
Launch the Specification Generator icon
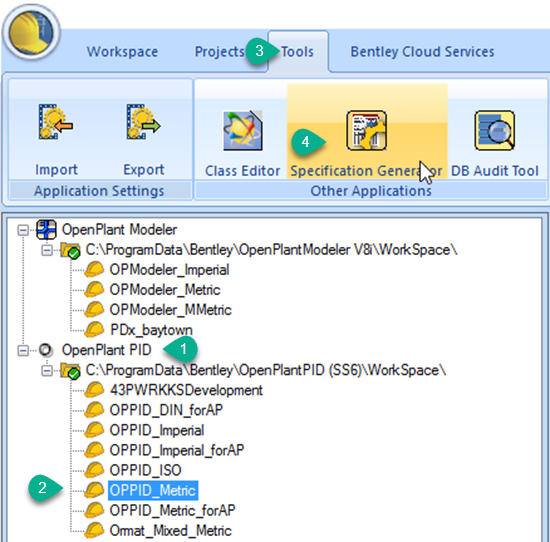367,131
